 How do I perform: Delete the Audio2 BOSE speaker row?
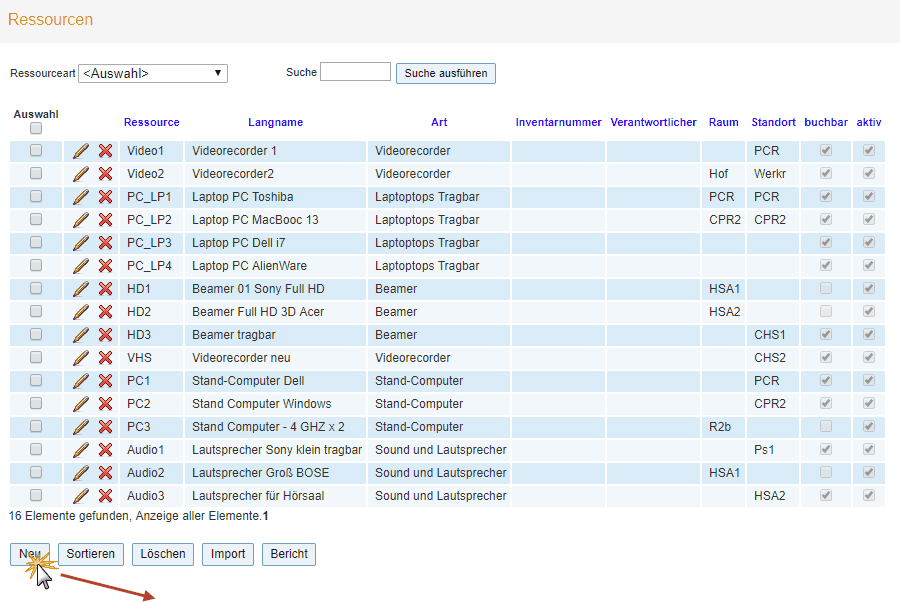point(105,472)
